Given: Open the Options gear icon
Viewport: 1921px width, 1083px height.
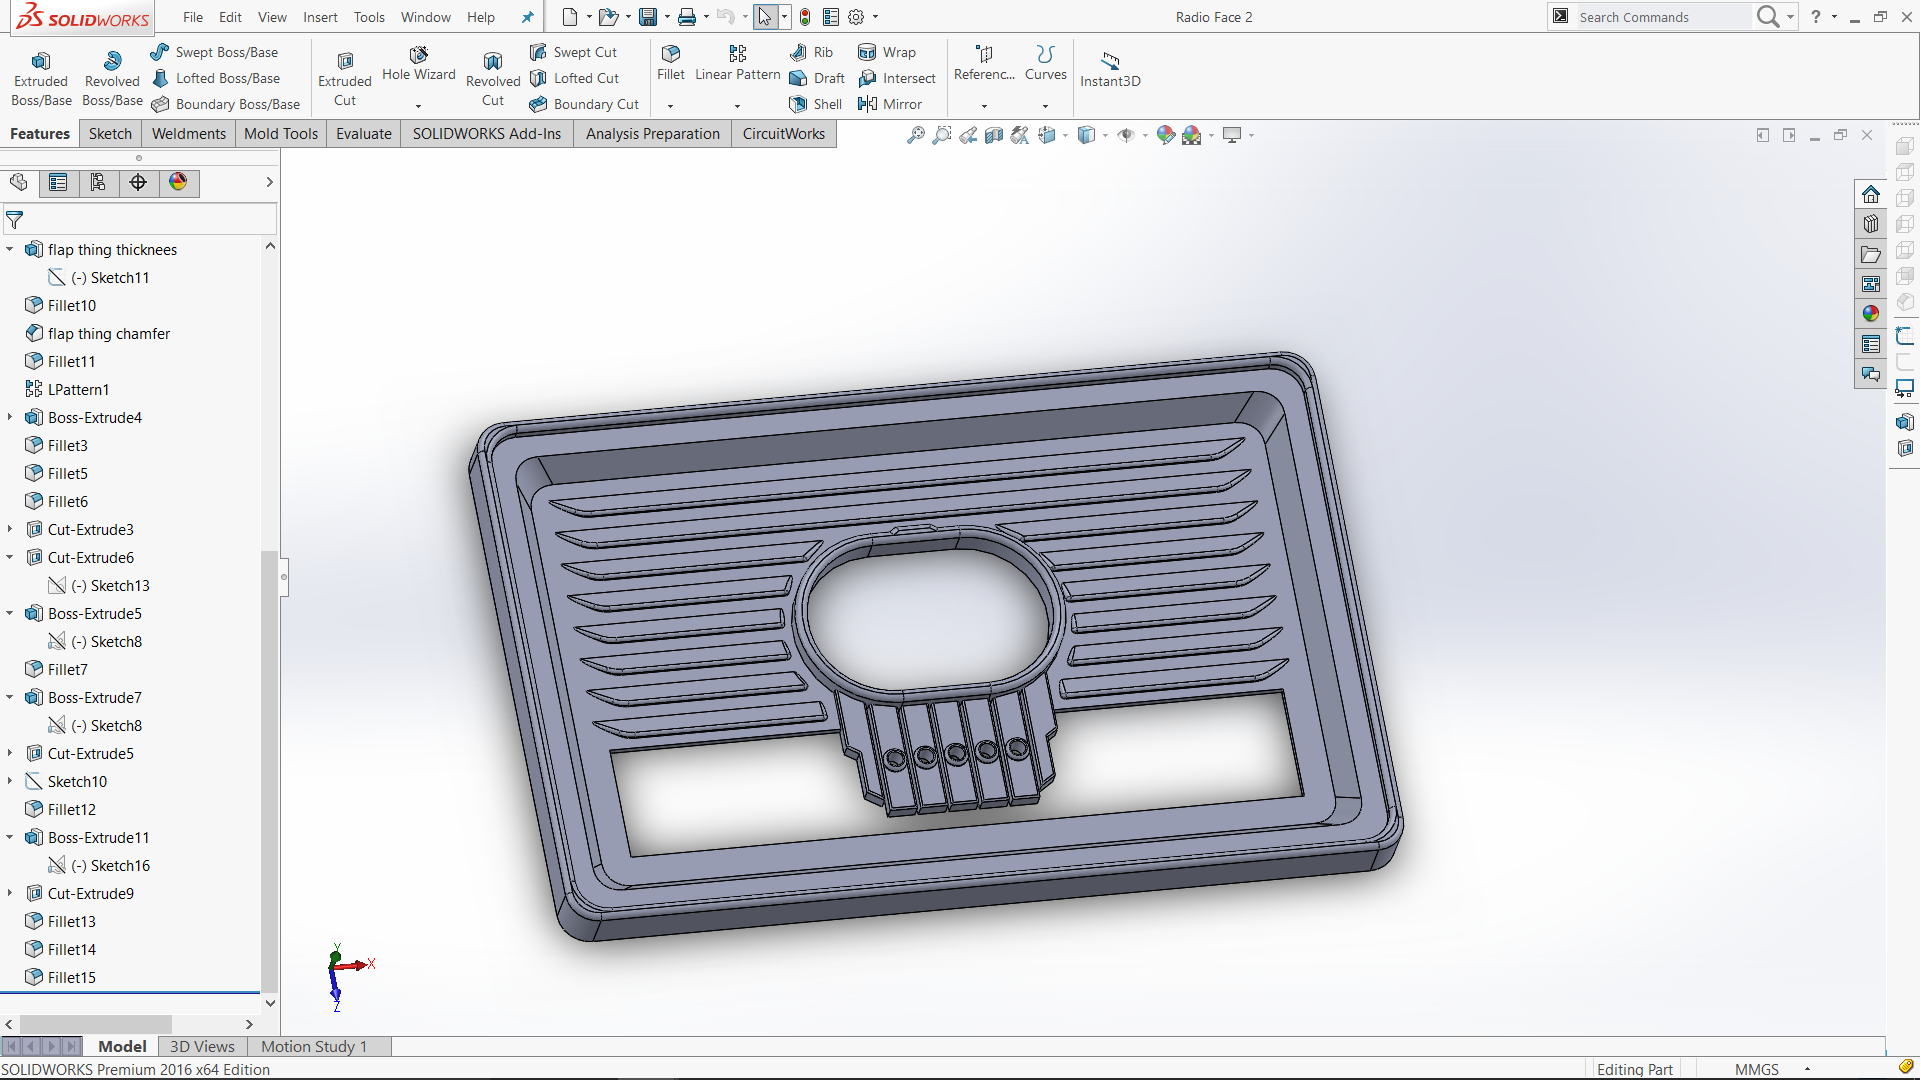Looking at the screenshot, I should 856,17.
